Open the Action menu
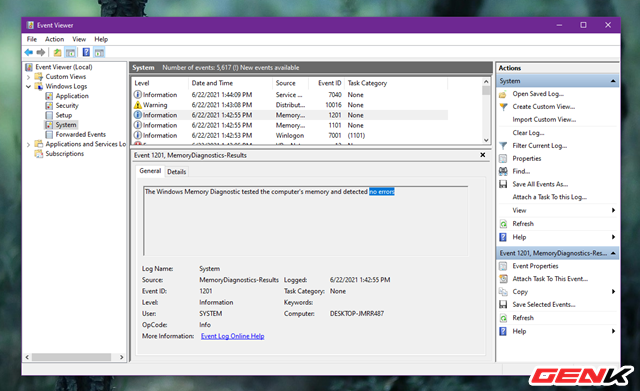 pos(54,39)
